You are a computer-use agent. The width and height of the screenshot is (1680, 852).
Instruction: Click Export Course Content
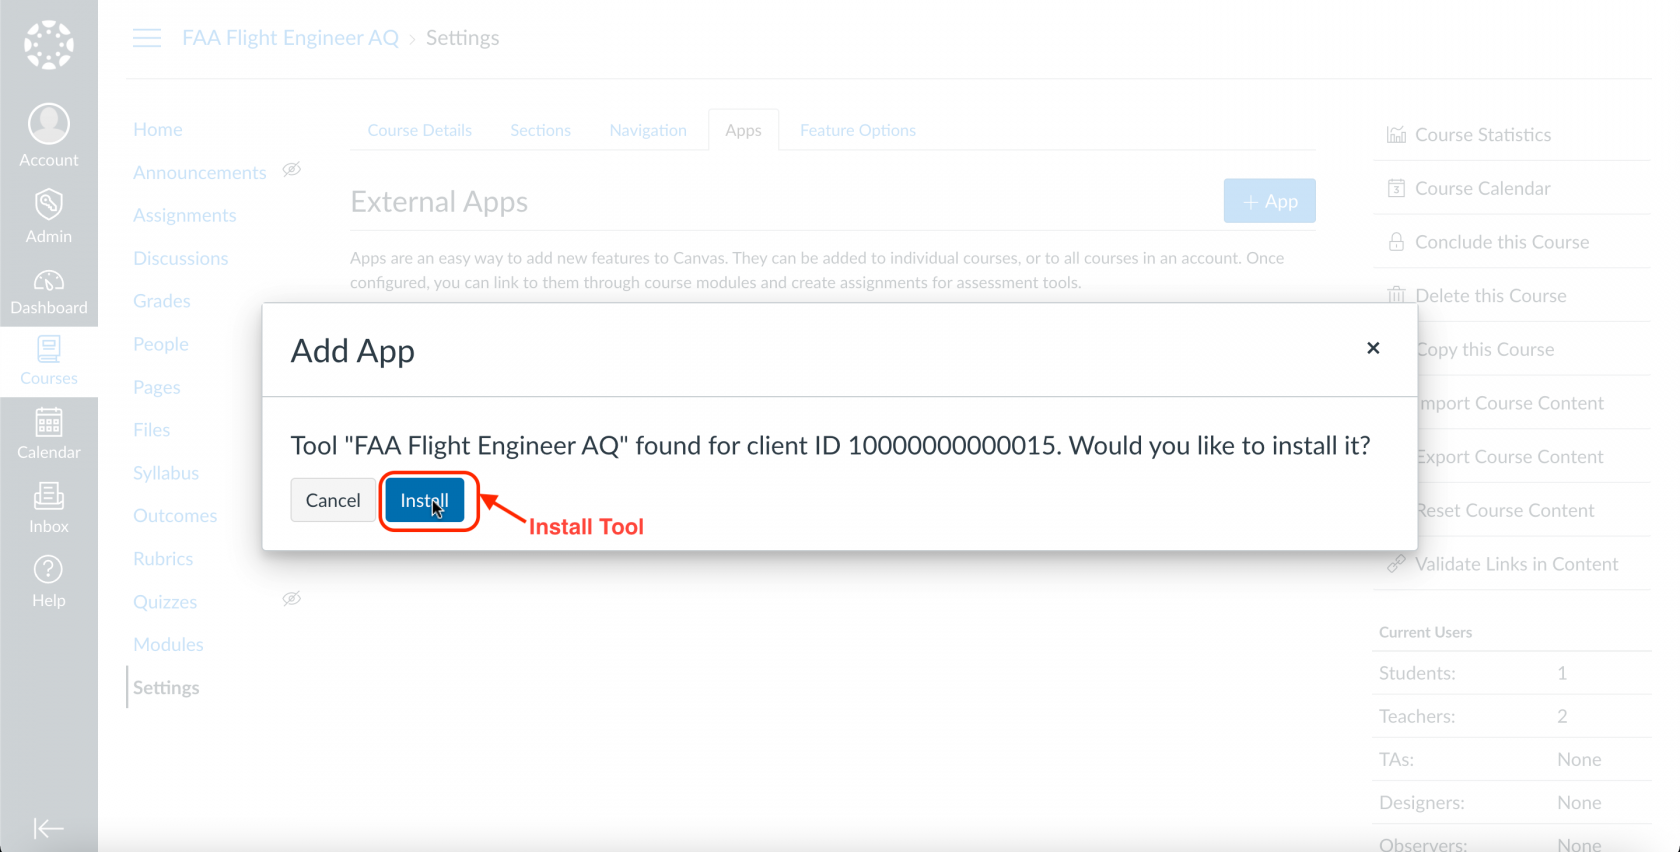pos(1510,457)
